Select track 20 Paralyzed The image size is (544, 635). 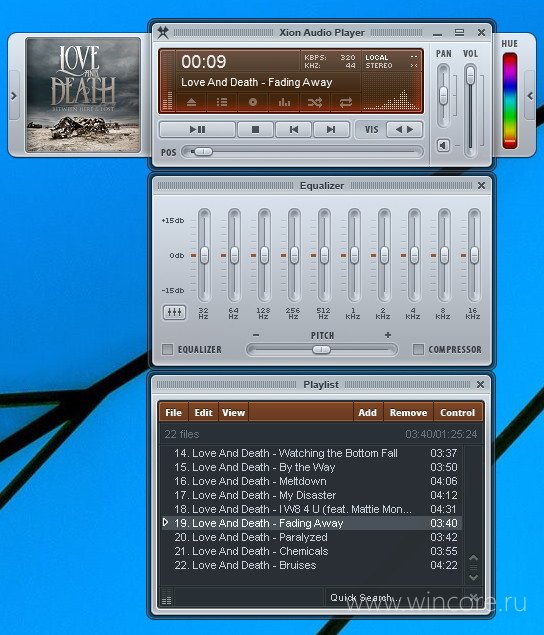(311, 537)
